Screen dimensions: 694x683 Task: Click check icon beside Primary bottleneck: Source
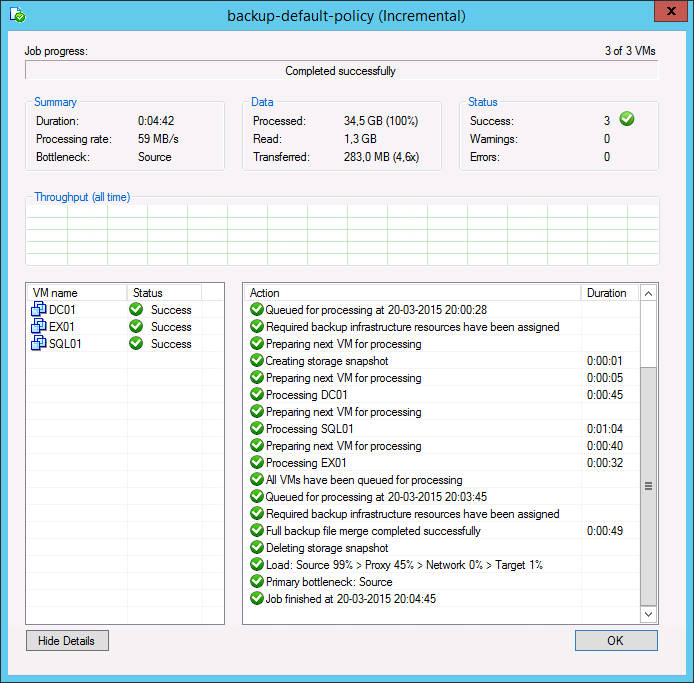[257, 582]
